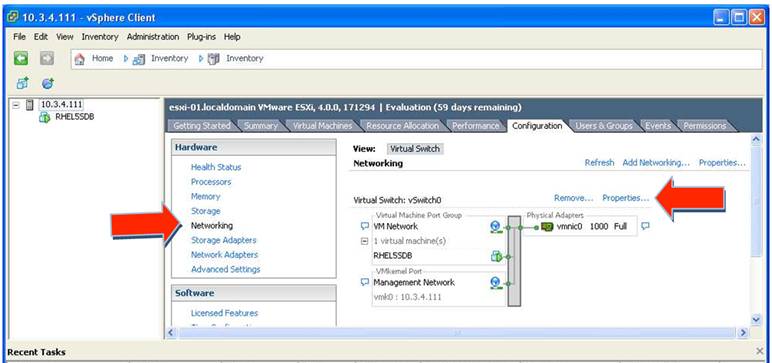Click the RHEL5SDB entry under VM Network
Image resolution: width=772 pixels, height=363 pixels.
[392, 256]
